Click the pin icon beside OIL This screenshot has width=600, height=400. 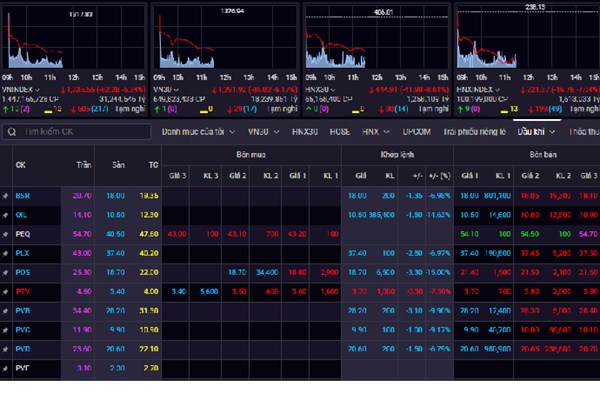(x=5, y=215)
